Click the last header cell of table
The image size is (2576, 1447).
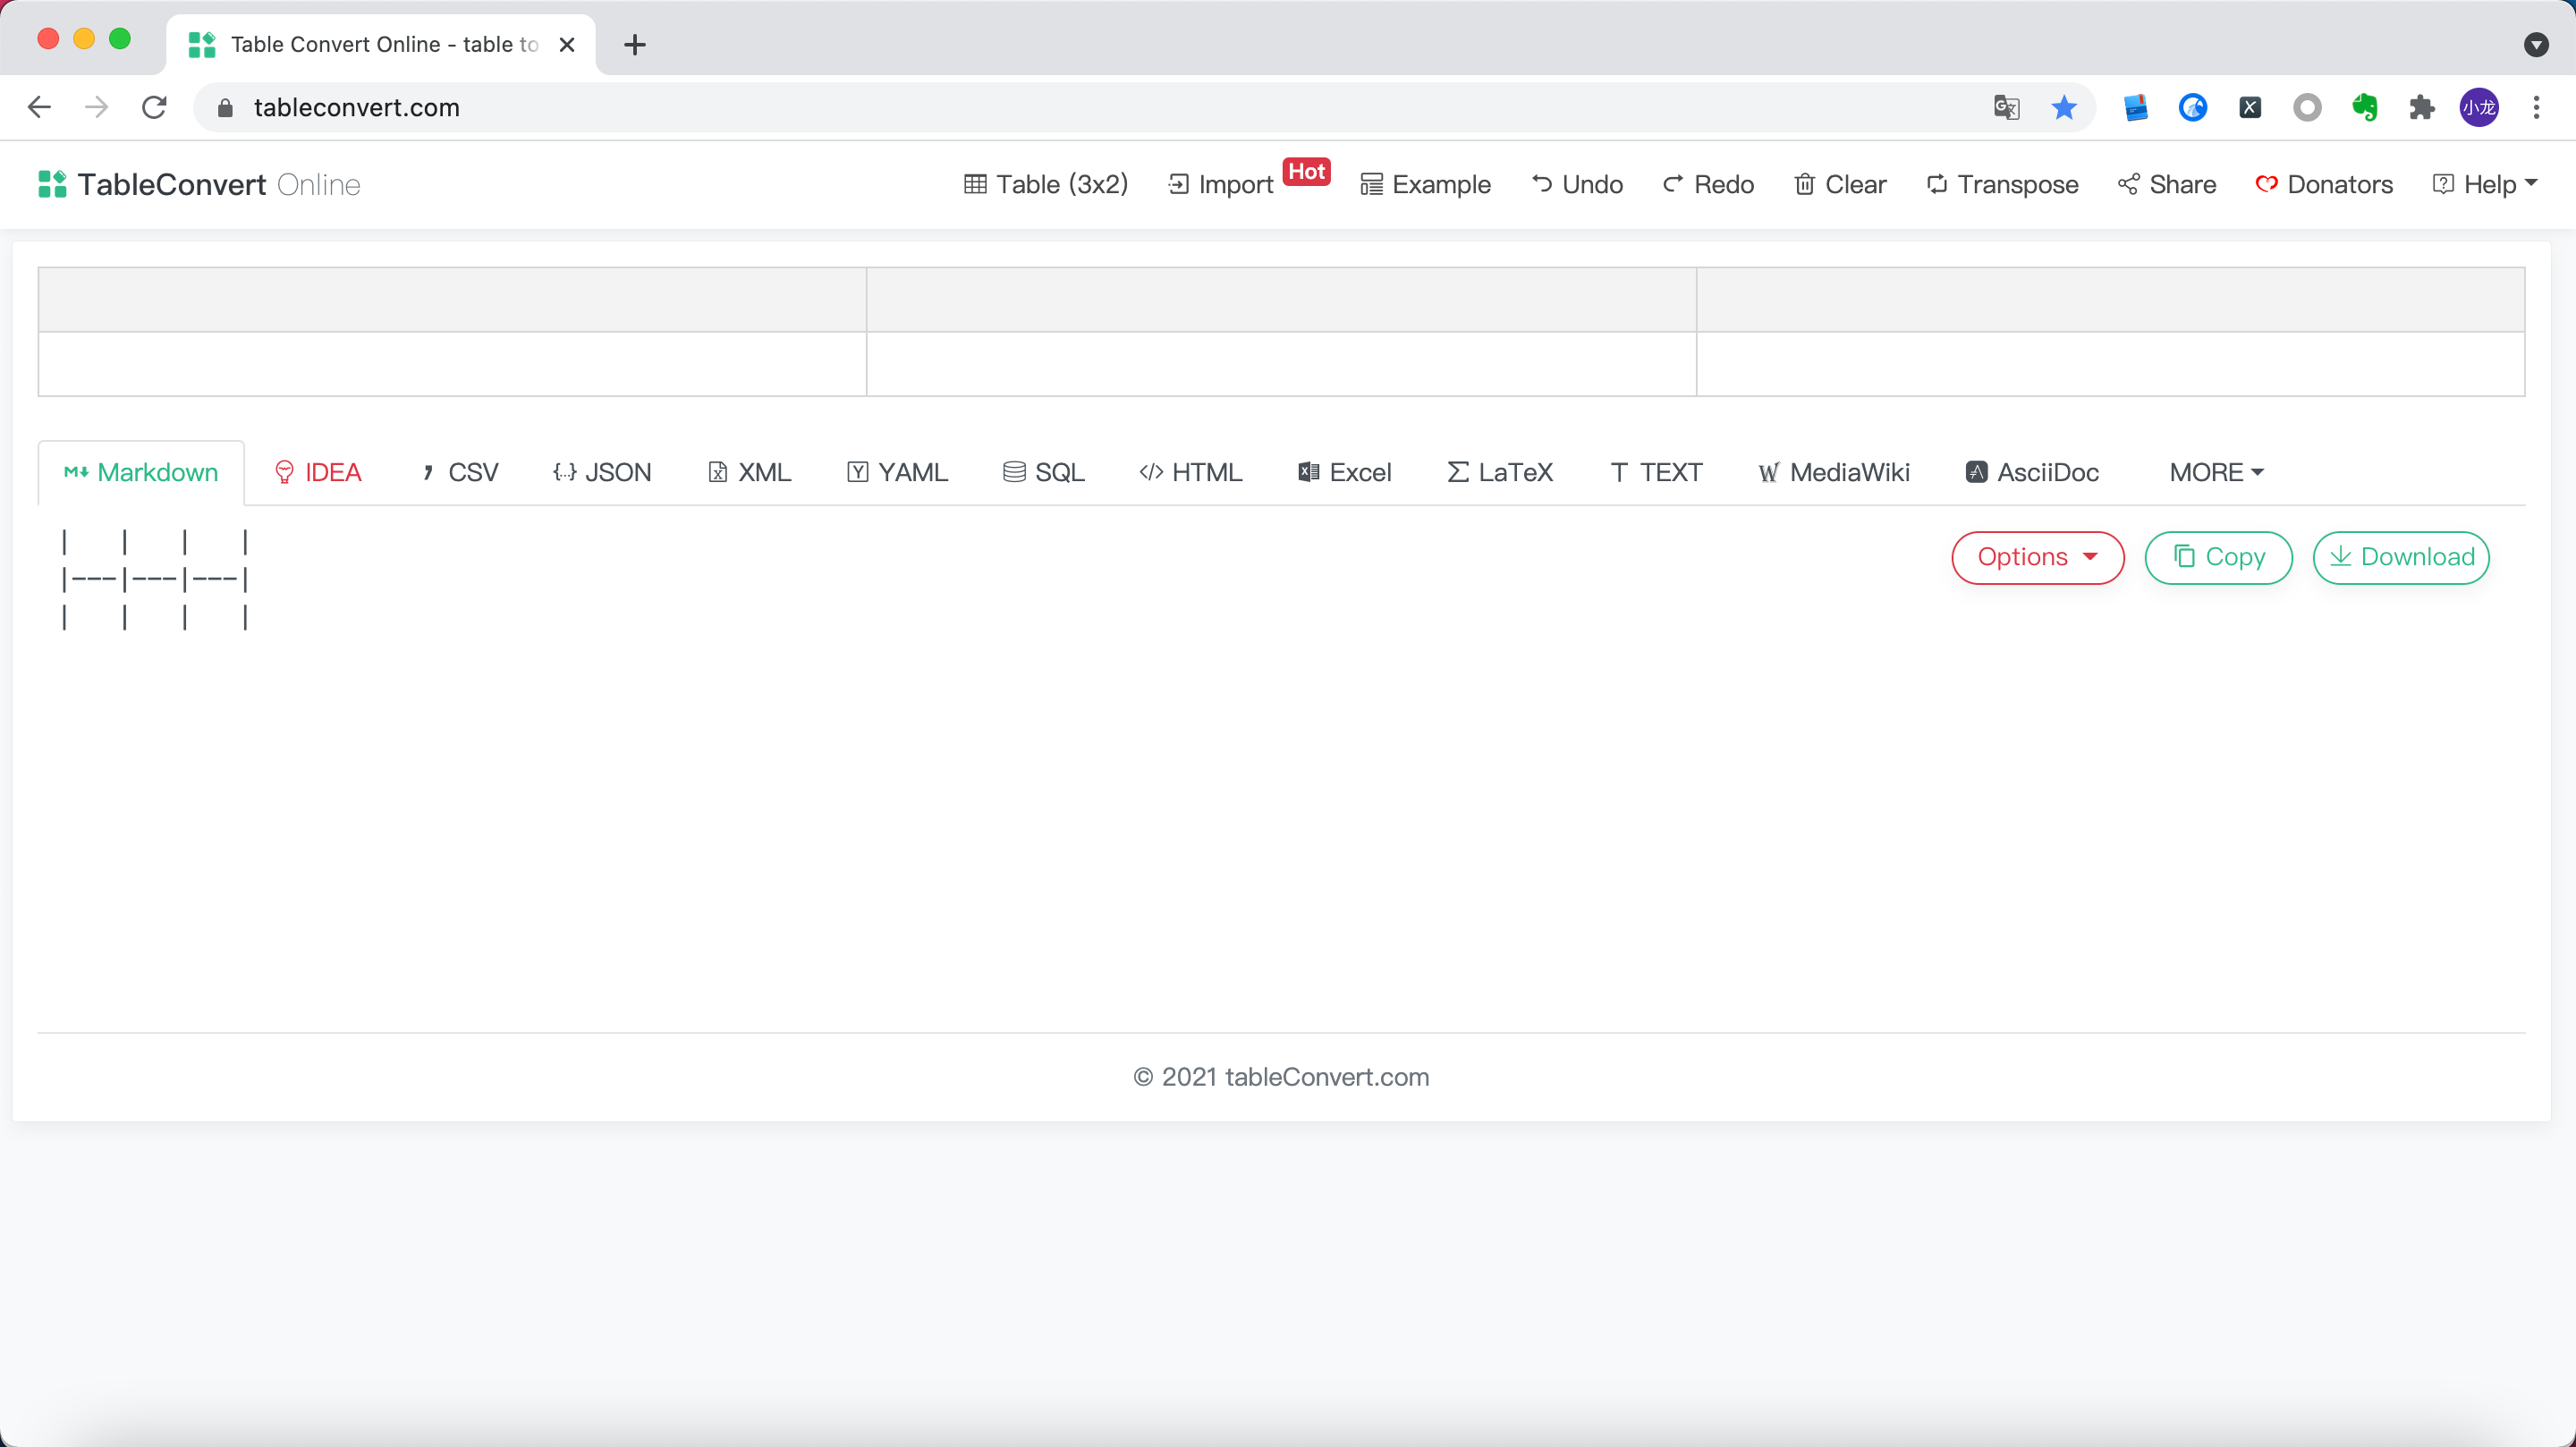tap(2110, 299)
